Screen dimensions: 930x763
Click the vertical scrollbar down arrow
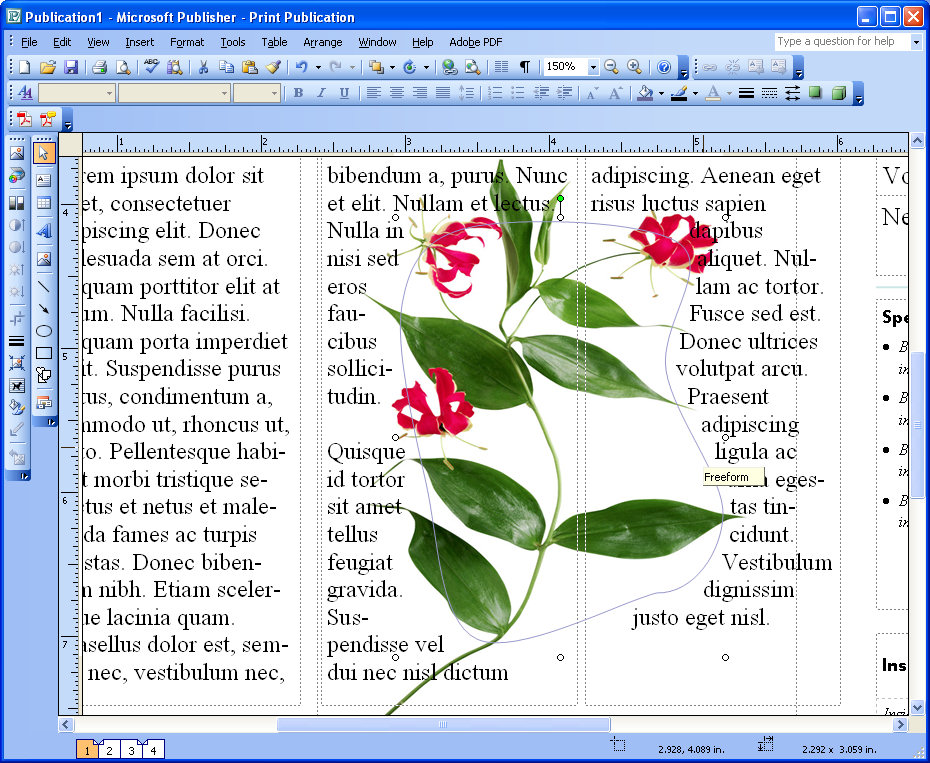[x=917, y=707]
